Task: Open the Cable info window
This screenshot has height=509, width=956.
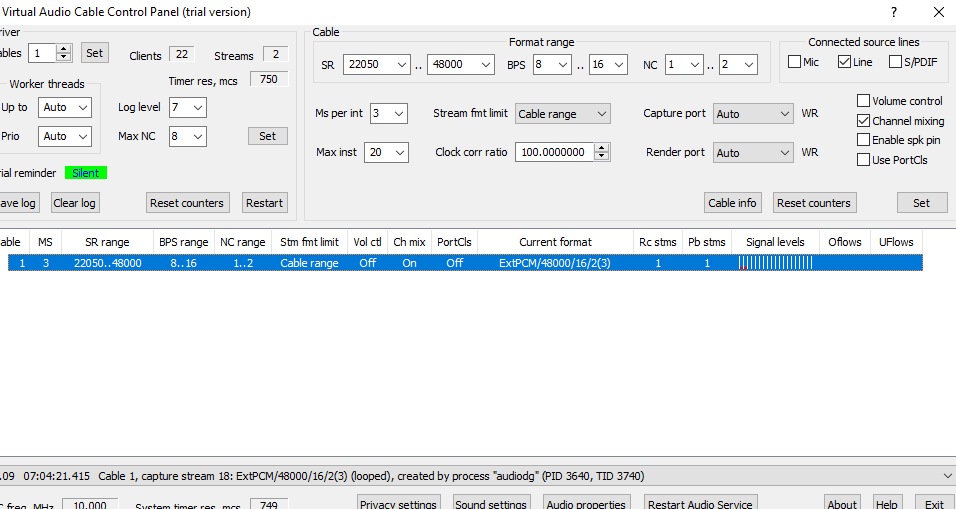Action: point(732,203)
